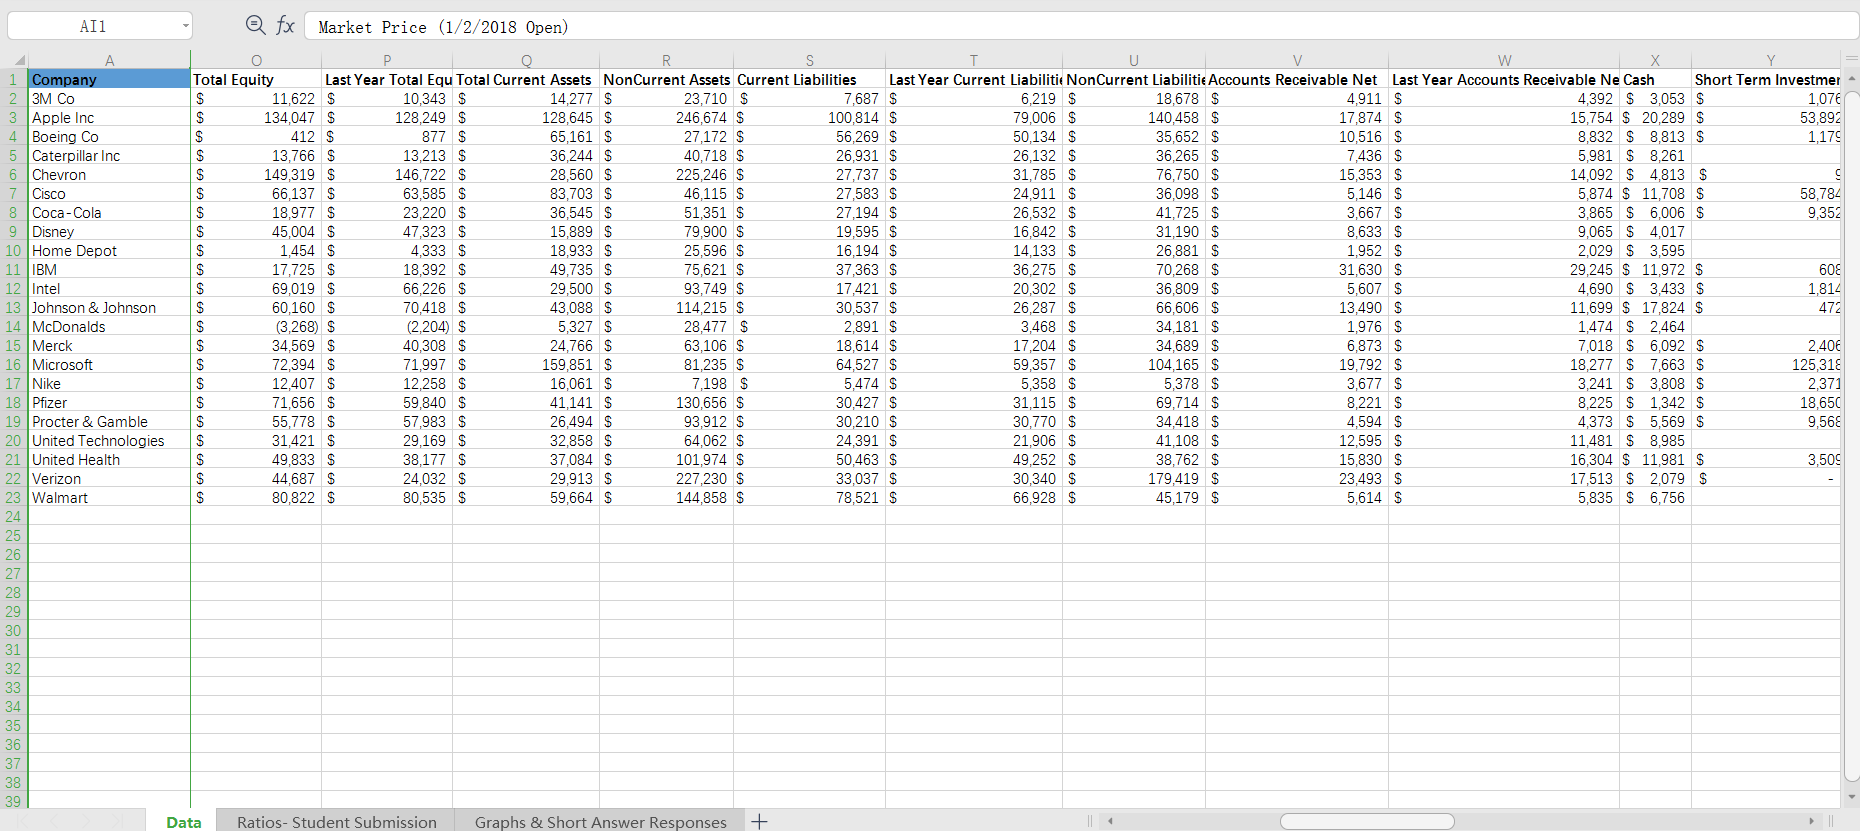This screenshot has height=831, width=1860.
Task: Select Verizon's noncurrent assets 227,230 cell
Action: (666, 478)
